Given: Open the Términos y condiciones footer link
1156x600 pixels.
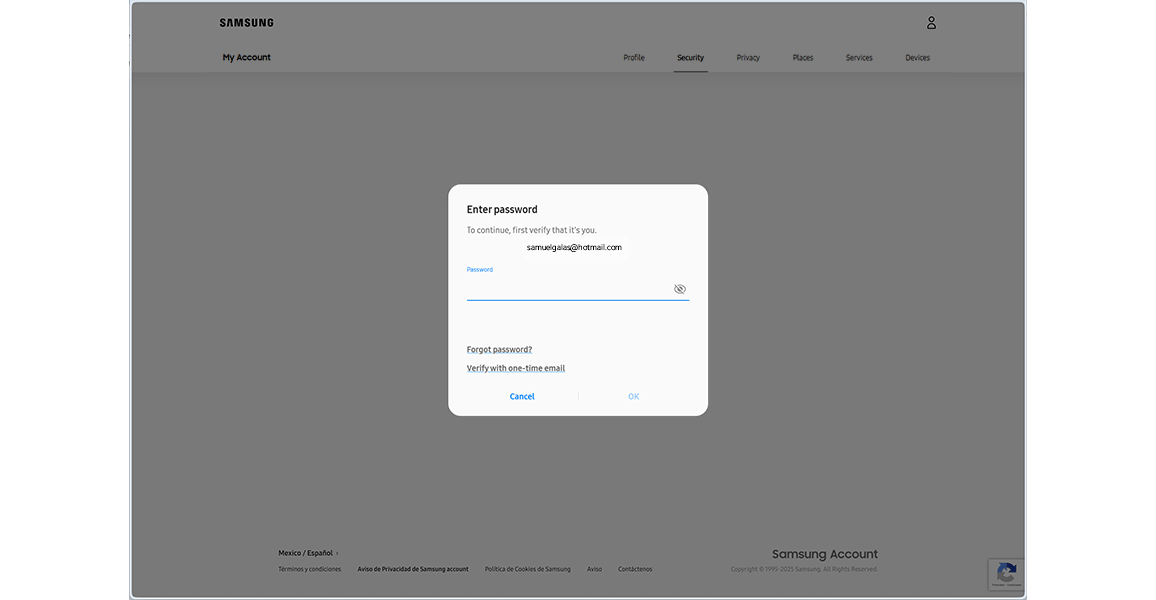Looking at the screenshot, I should pos(307,568).
